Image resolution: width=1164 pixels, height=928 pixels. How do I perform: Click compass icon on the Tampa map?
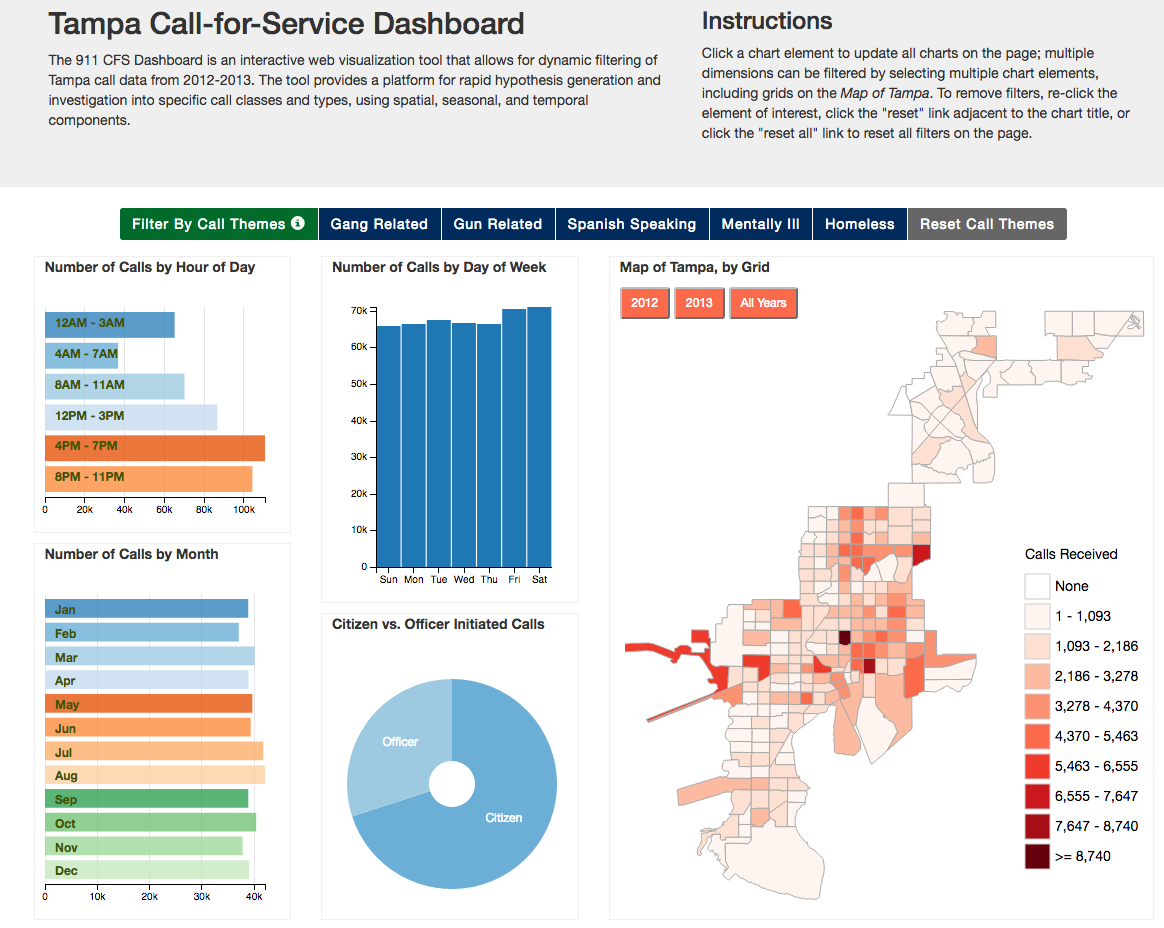click(1133, 322)
